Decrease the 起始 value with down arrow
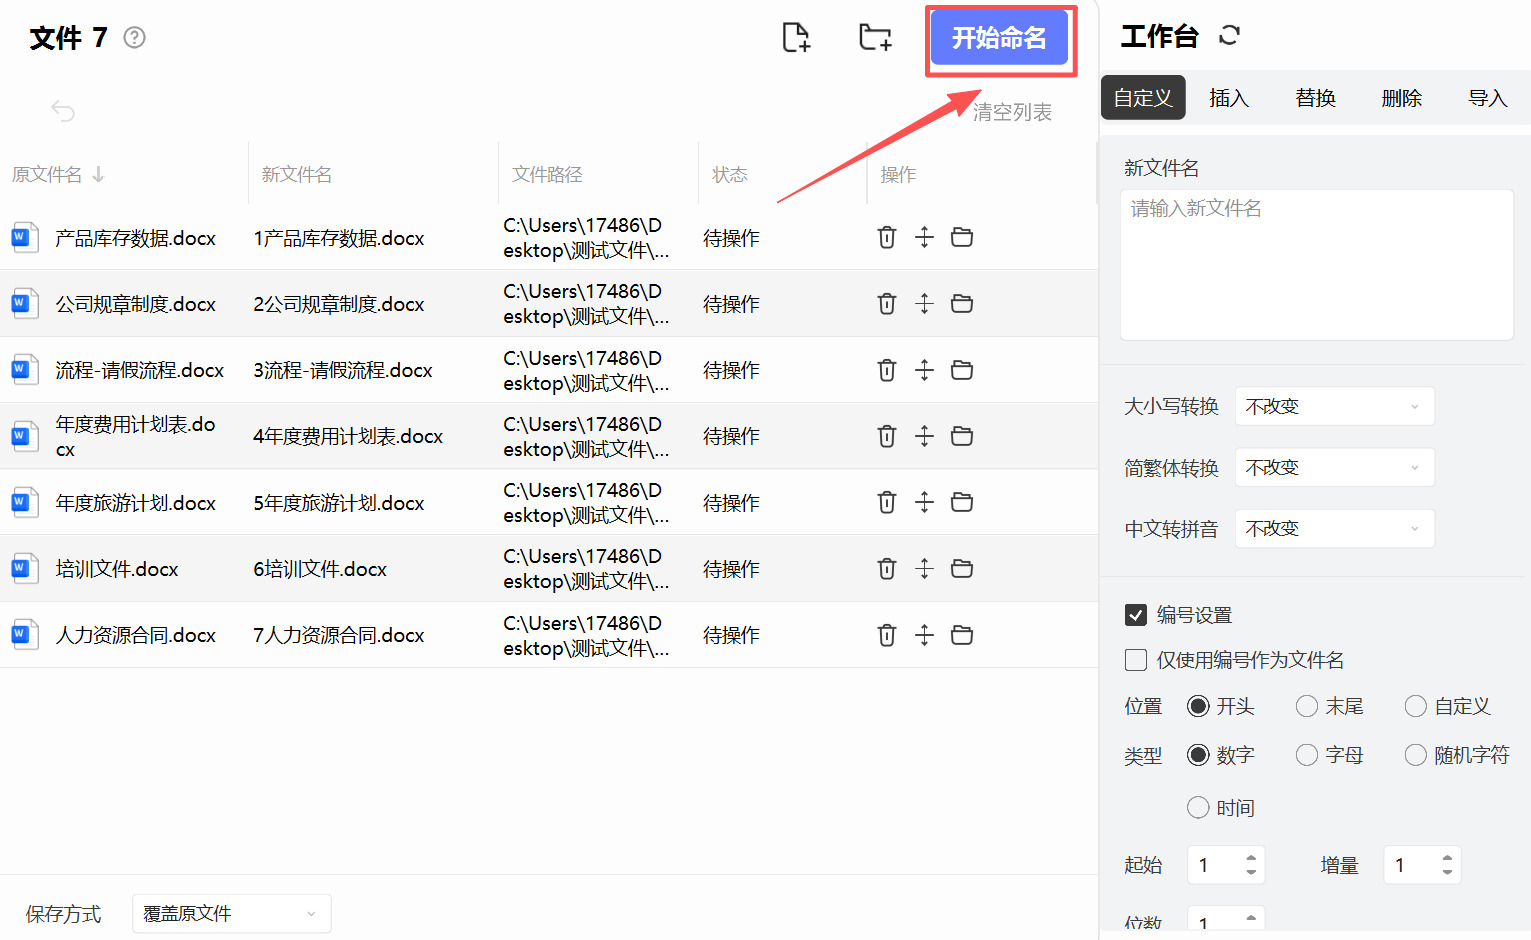Screen dimensions: 1531x940 tap(1251, 872)
